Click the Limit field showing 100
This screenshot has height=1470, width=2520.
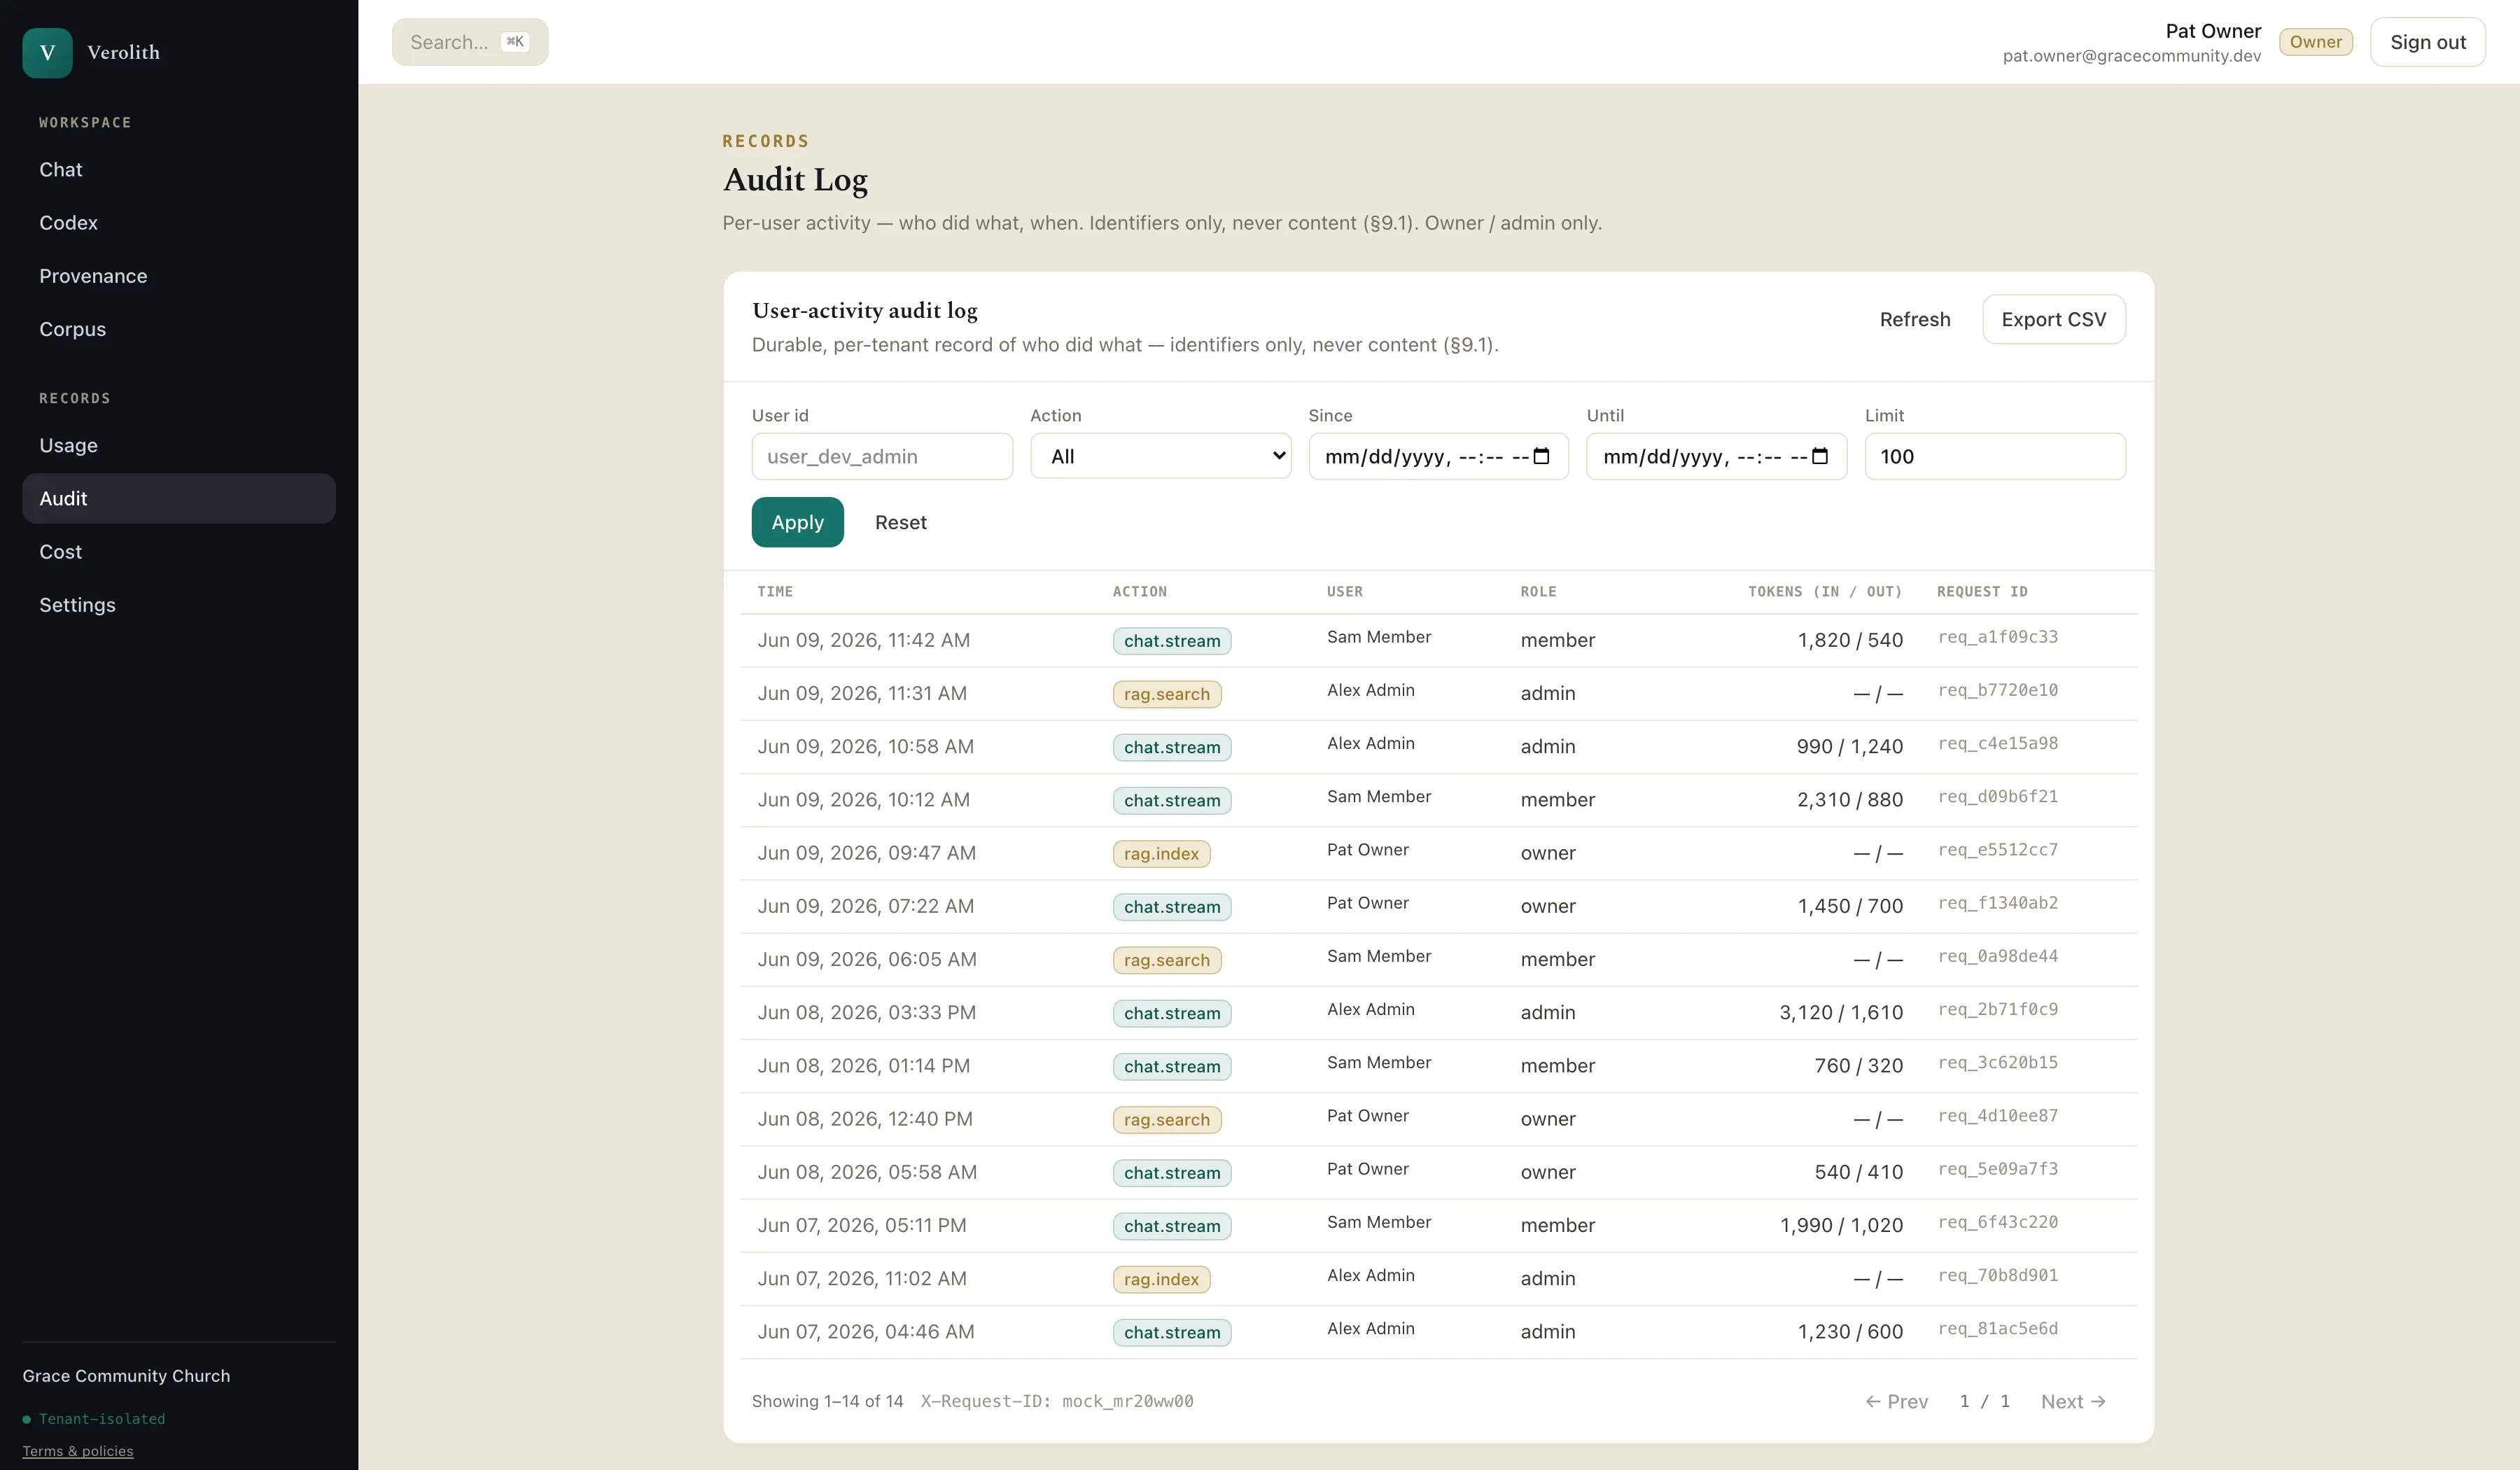pos(1995,456)
